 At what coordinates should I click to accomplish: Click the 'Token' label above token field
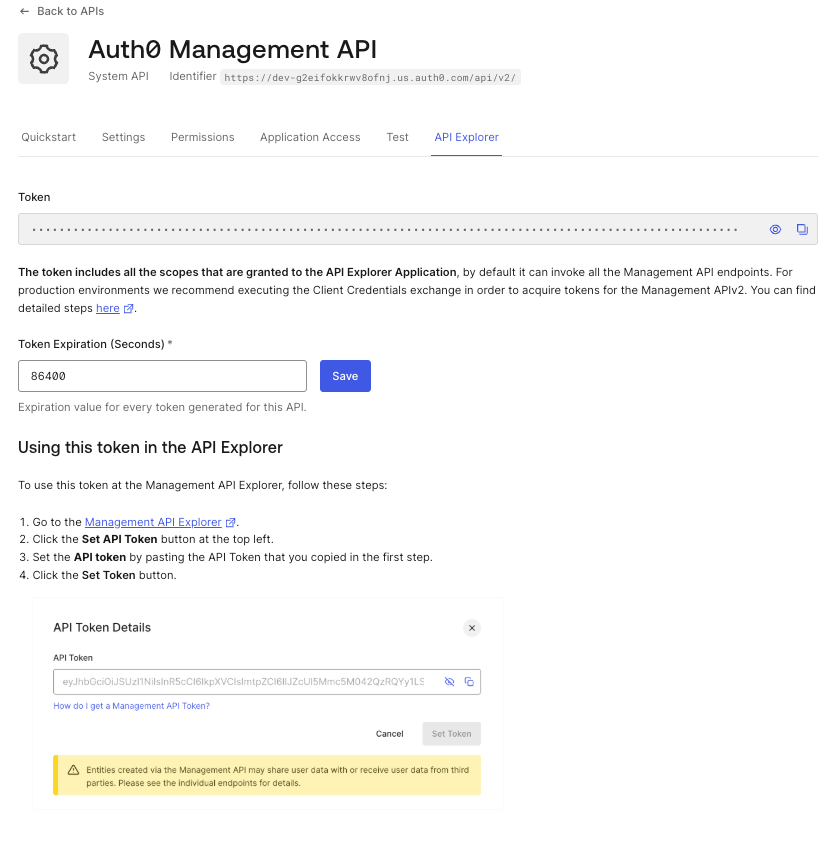34,197
